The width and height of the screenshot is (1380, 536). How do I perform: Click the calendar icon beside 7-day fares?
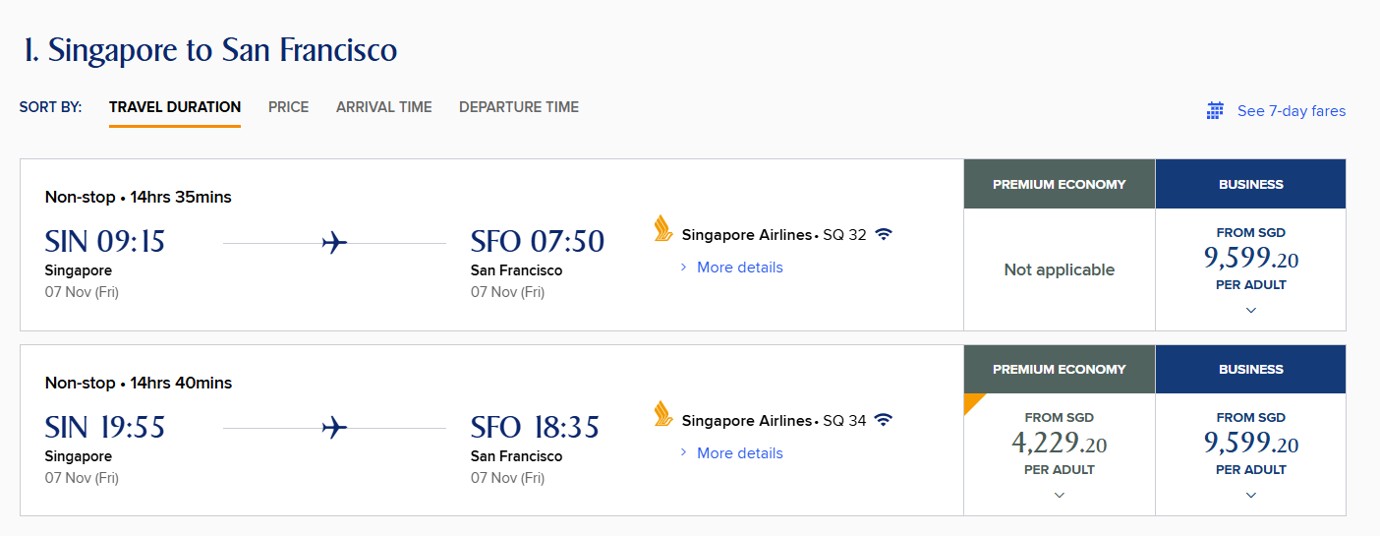point(1215,111)
